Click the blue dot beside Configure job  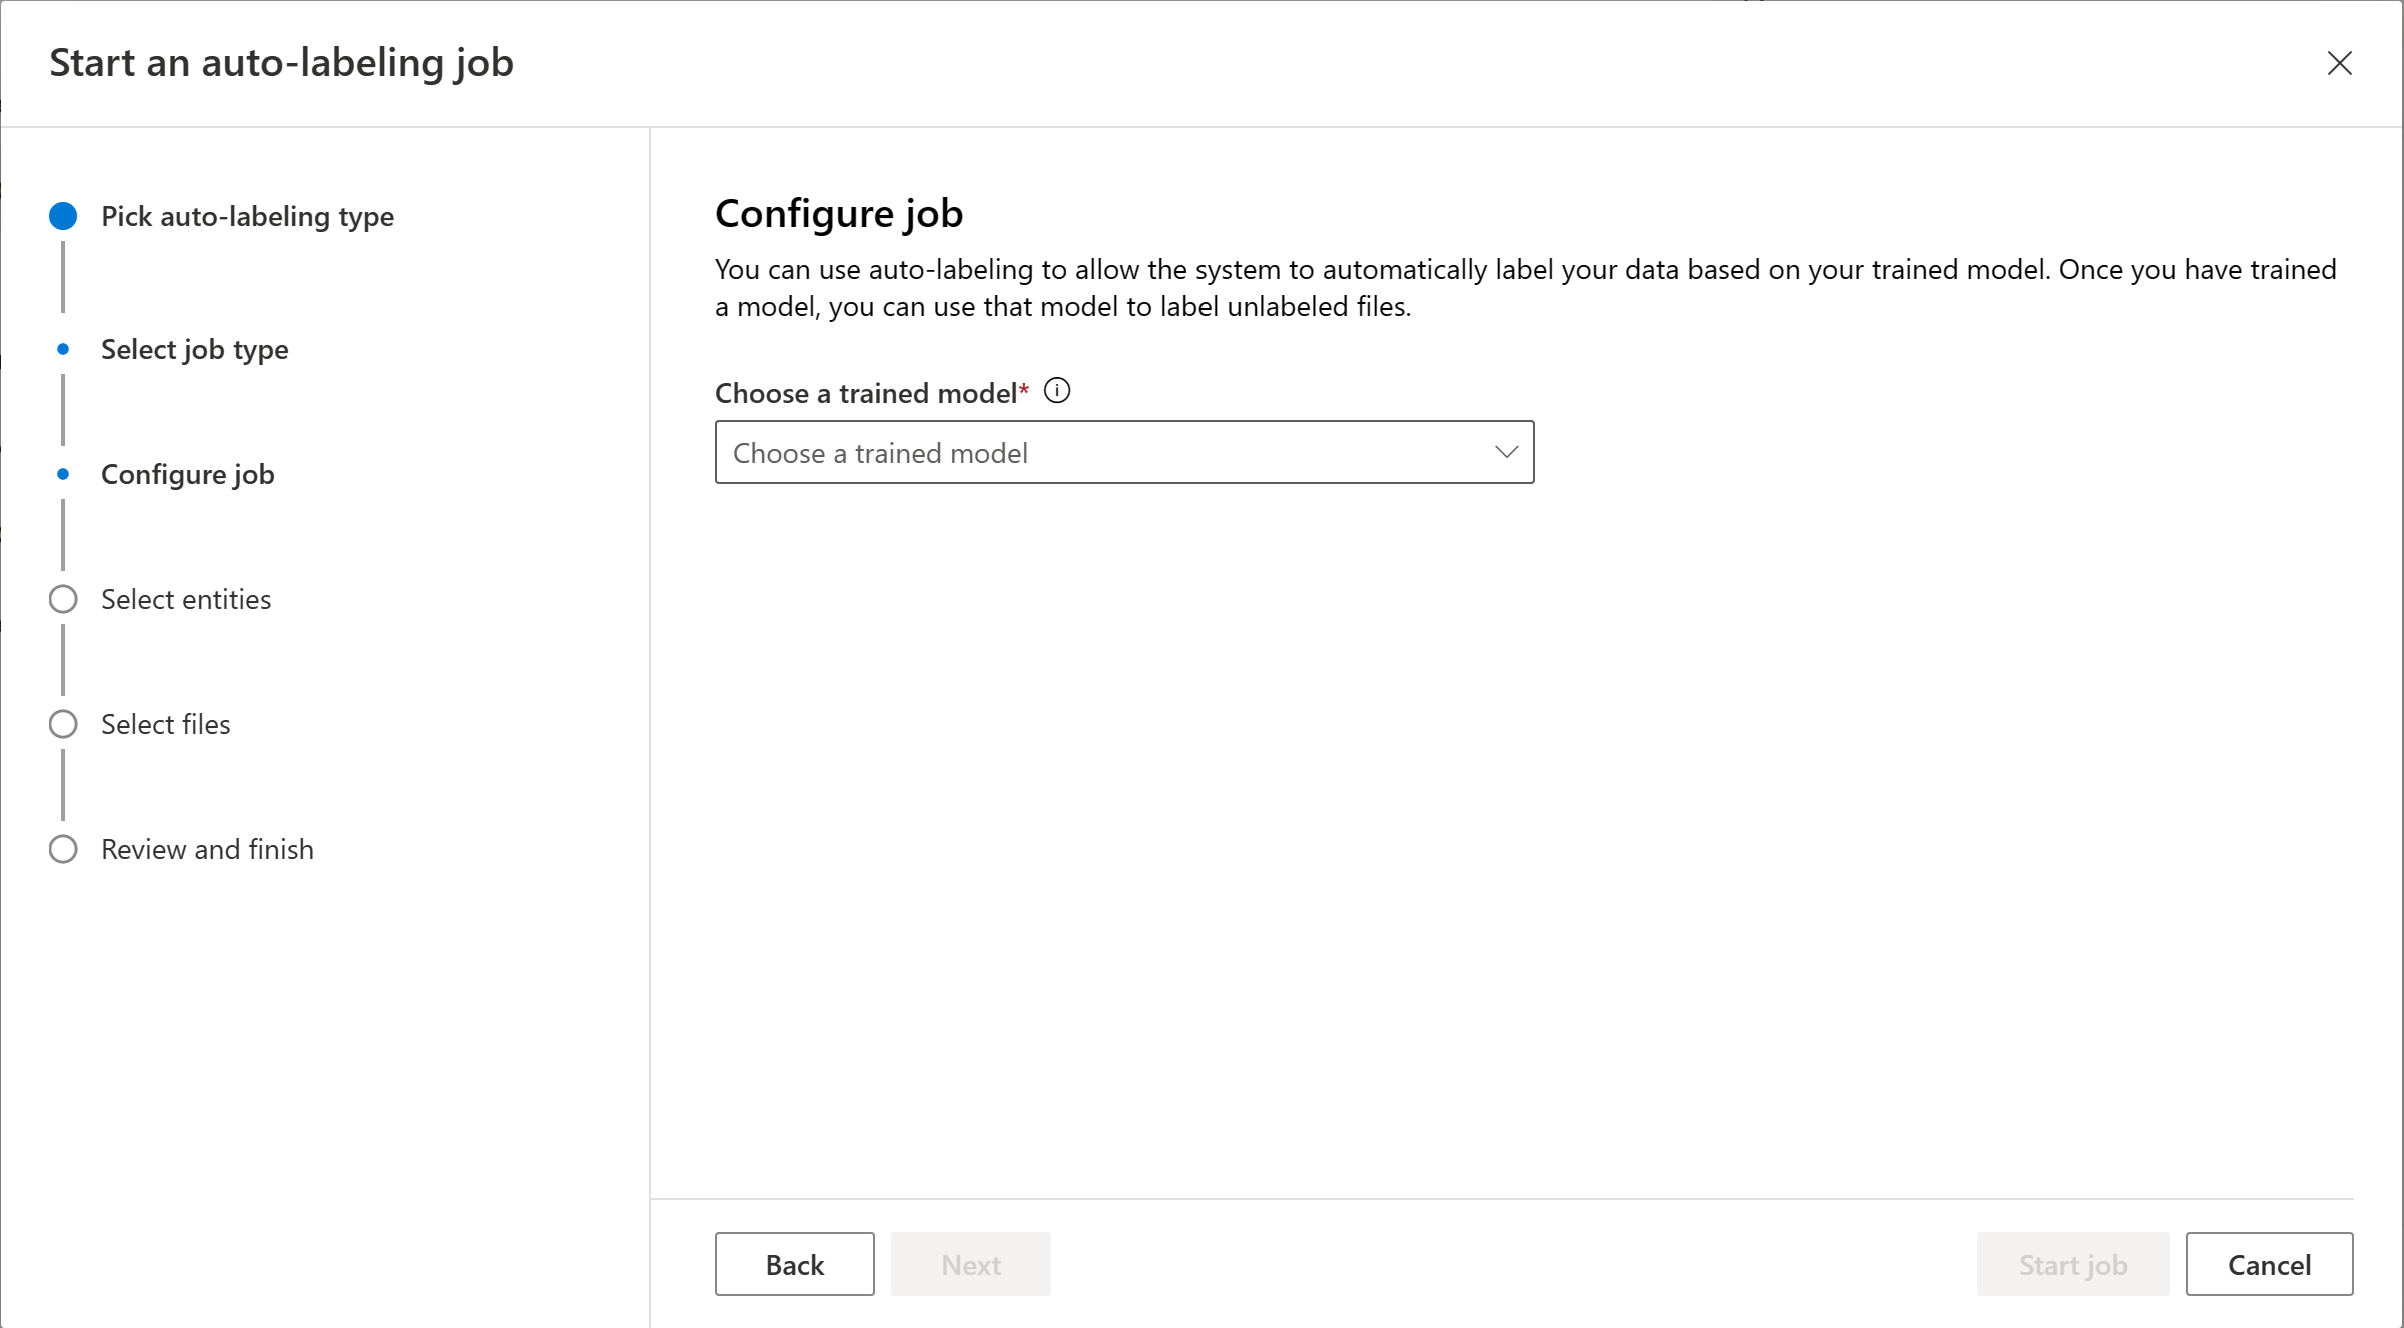(63, 474)
